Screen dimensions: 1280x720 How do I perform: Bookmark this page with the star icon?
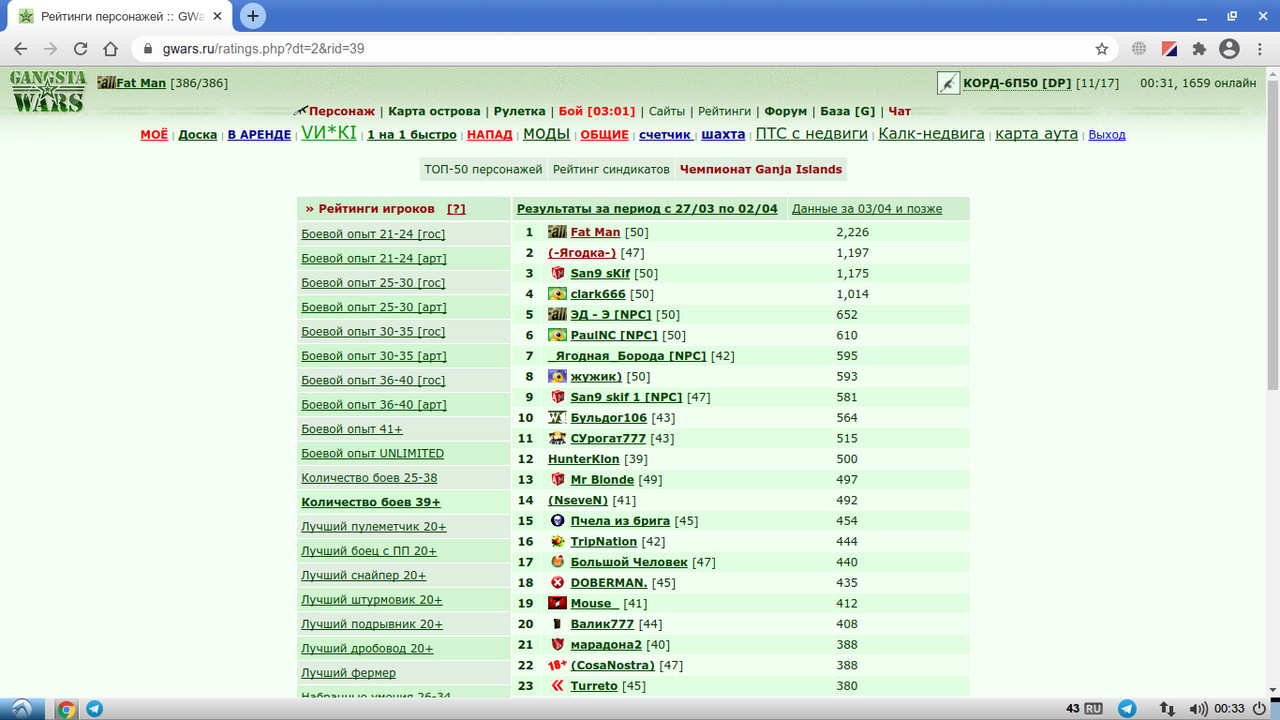click(1102, 48)
